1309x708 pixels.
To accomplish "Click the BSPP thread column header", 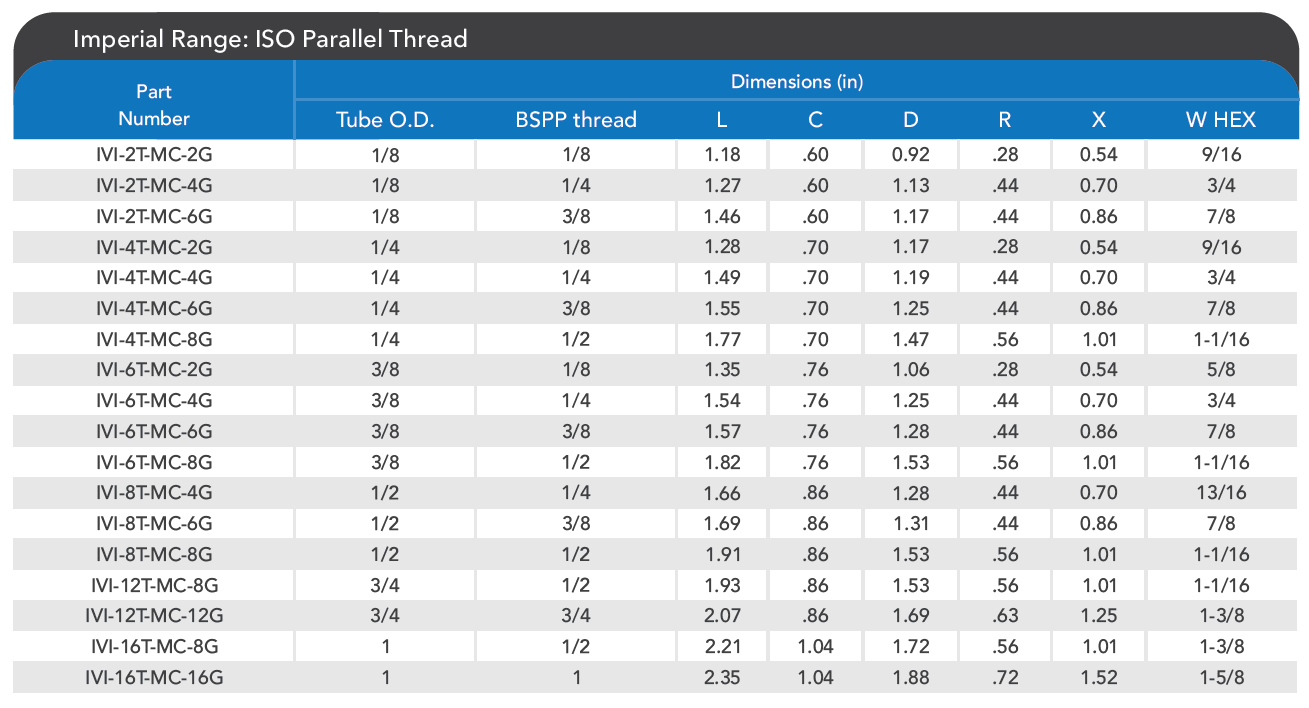I will click(576, 120).
